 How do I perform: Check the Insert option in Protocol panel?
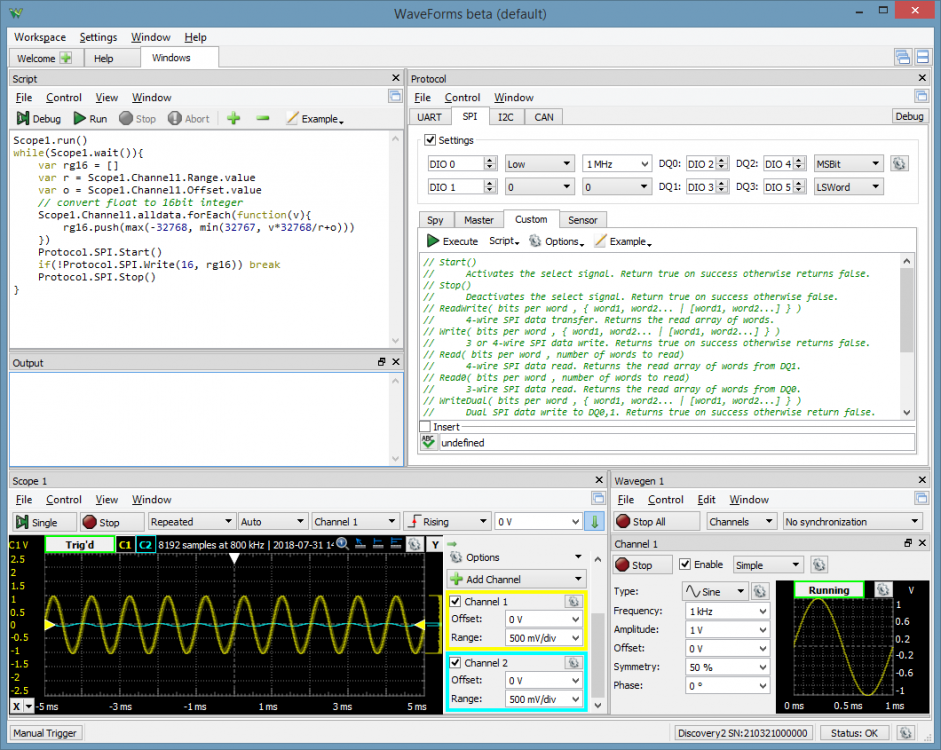tap(423, 425)
